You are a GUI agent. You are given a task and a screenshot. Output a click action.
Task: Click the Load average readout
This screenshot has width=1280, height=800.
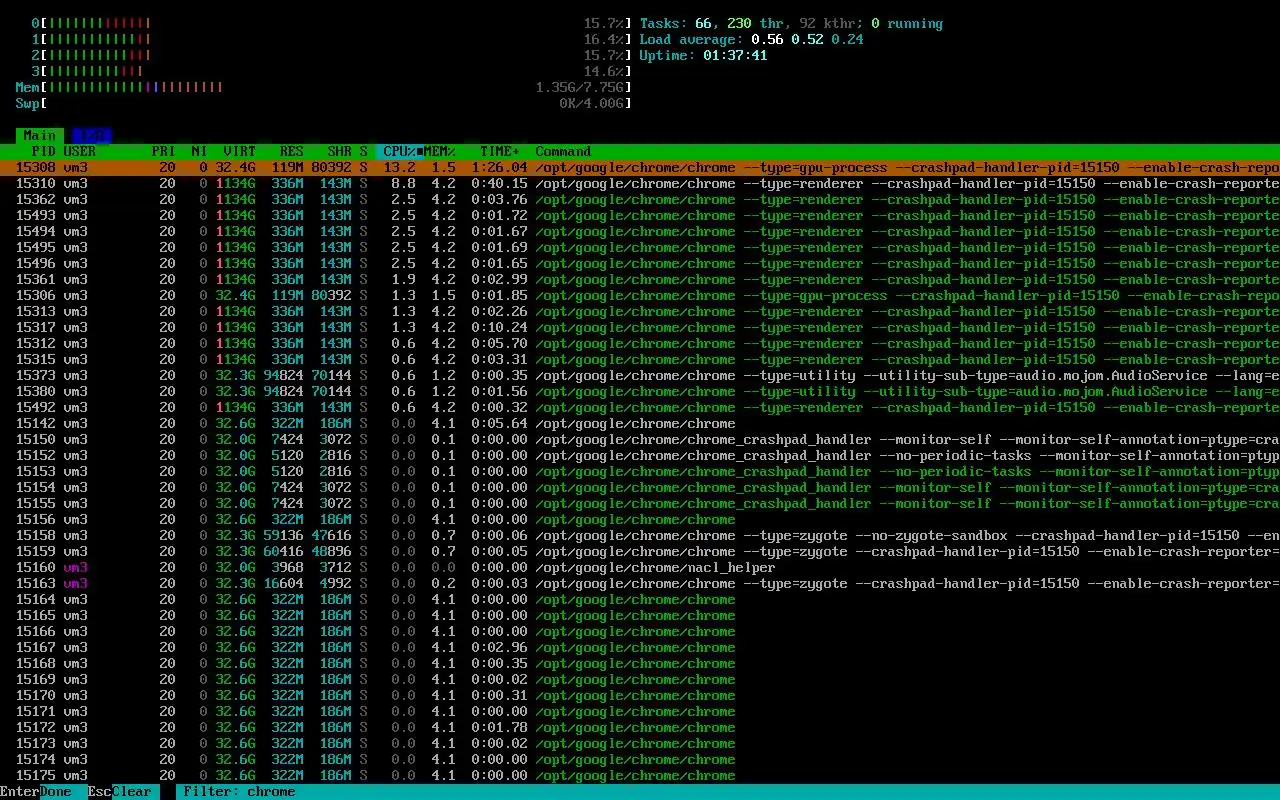[x=751, y=39]
